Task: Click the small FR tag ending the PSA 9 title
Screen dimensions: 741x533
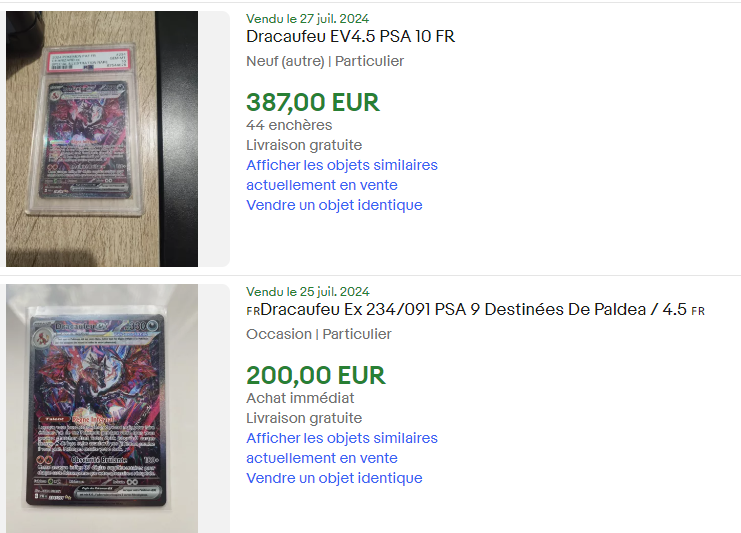Action: tap(698, 311)
